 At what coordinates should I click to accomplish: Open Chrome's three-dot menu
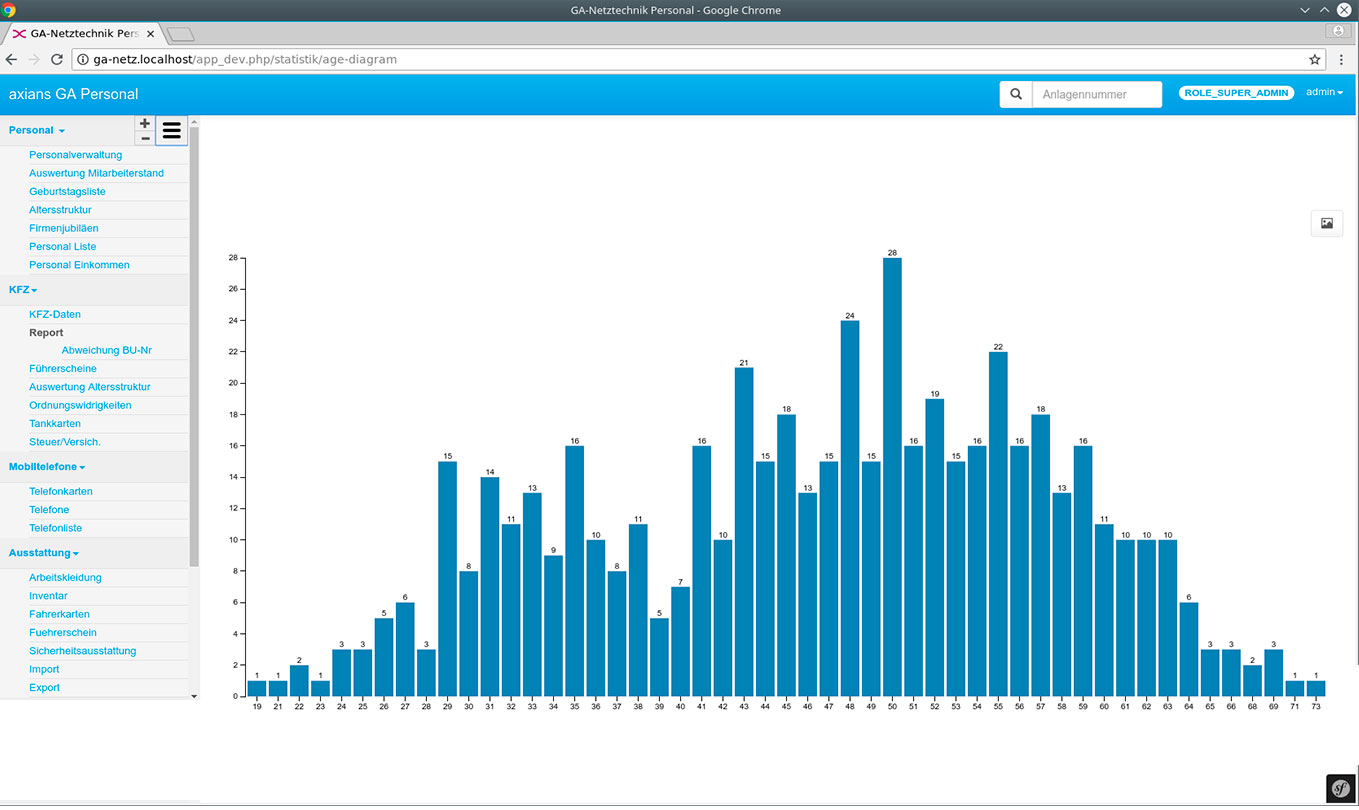click(x=1341, y=59)
